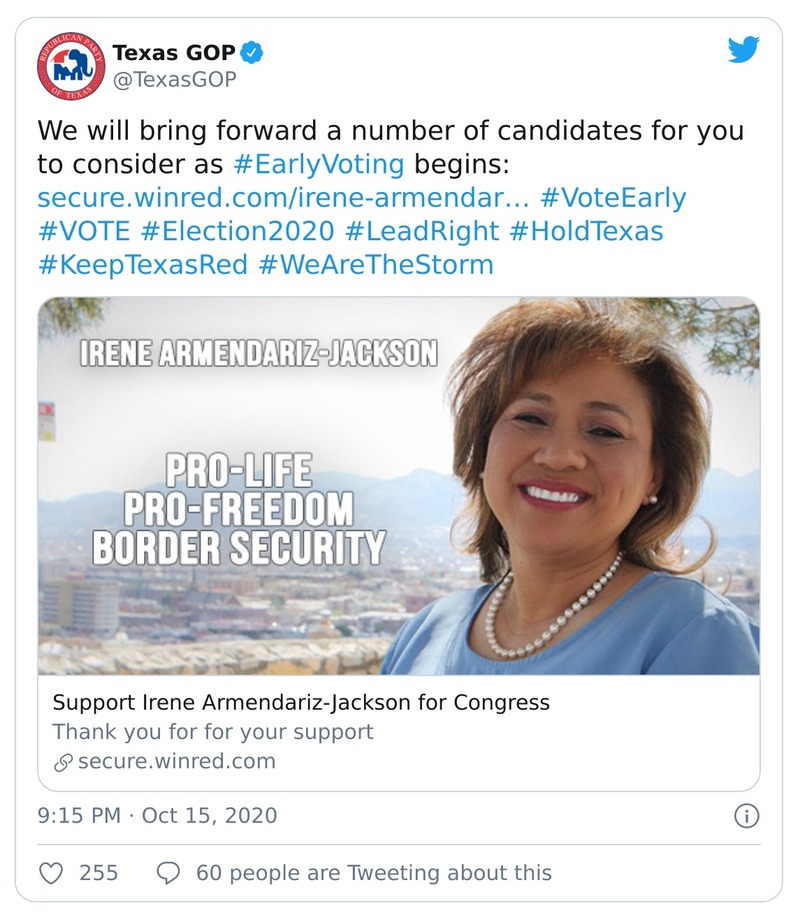The image size is (800, 922).
Task: Click the link chain icon
Action: 62,762
